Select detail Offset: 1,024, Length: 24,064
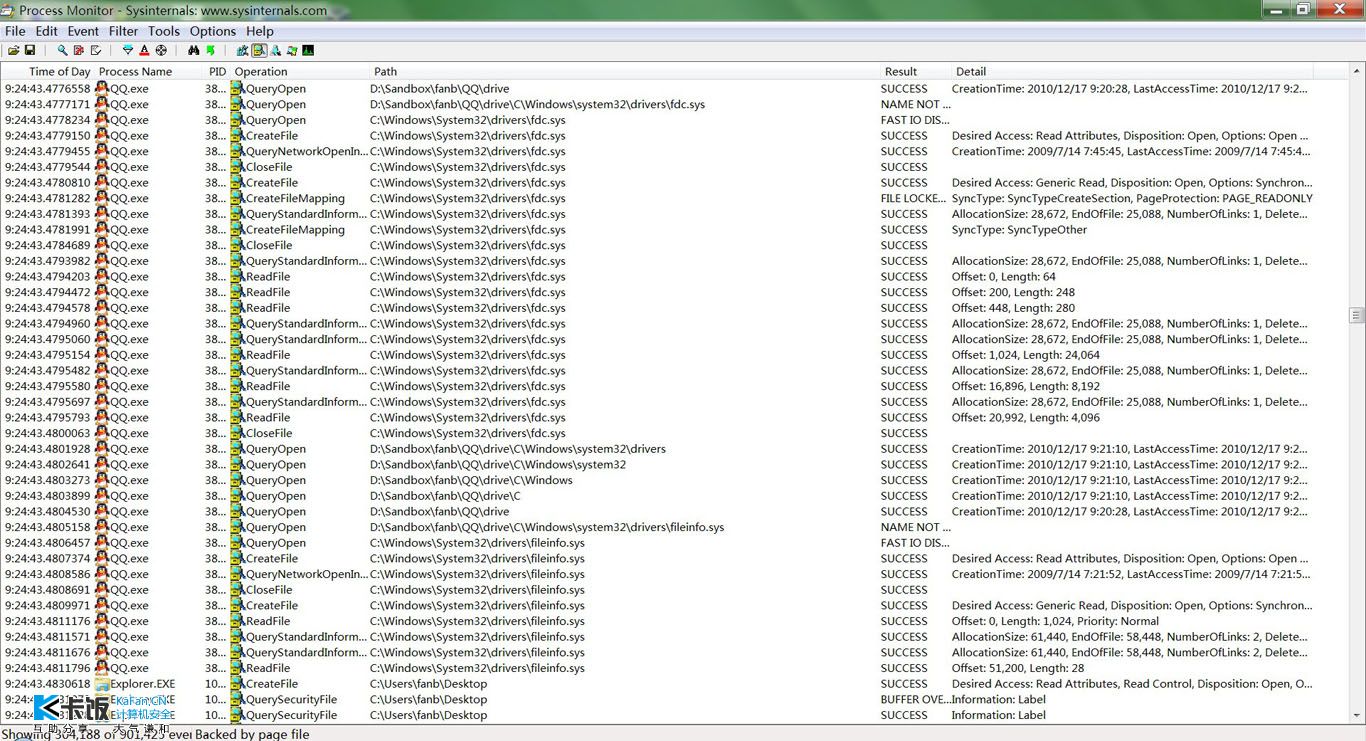1366x741 pixels. [1026, 355]
